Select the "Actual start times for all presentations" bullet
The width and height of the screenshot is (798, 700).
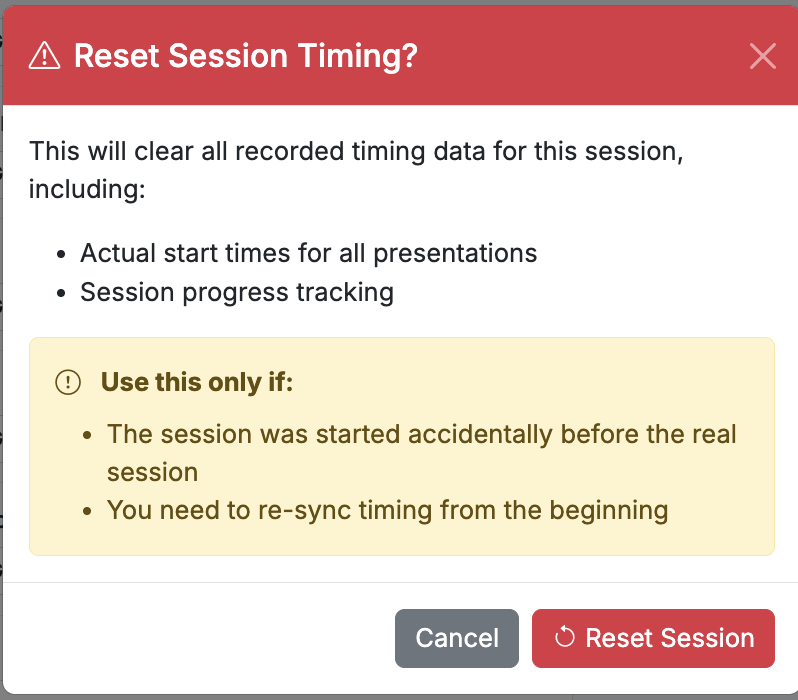click(308, 253)
